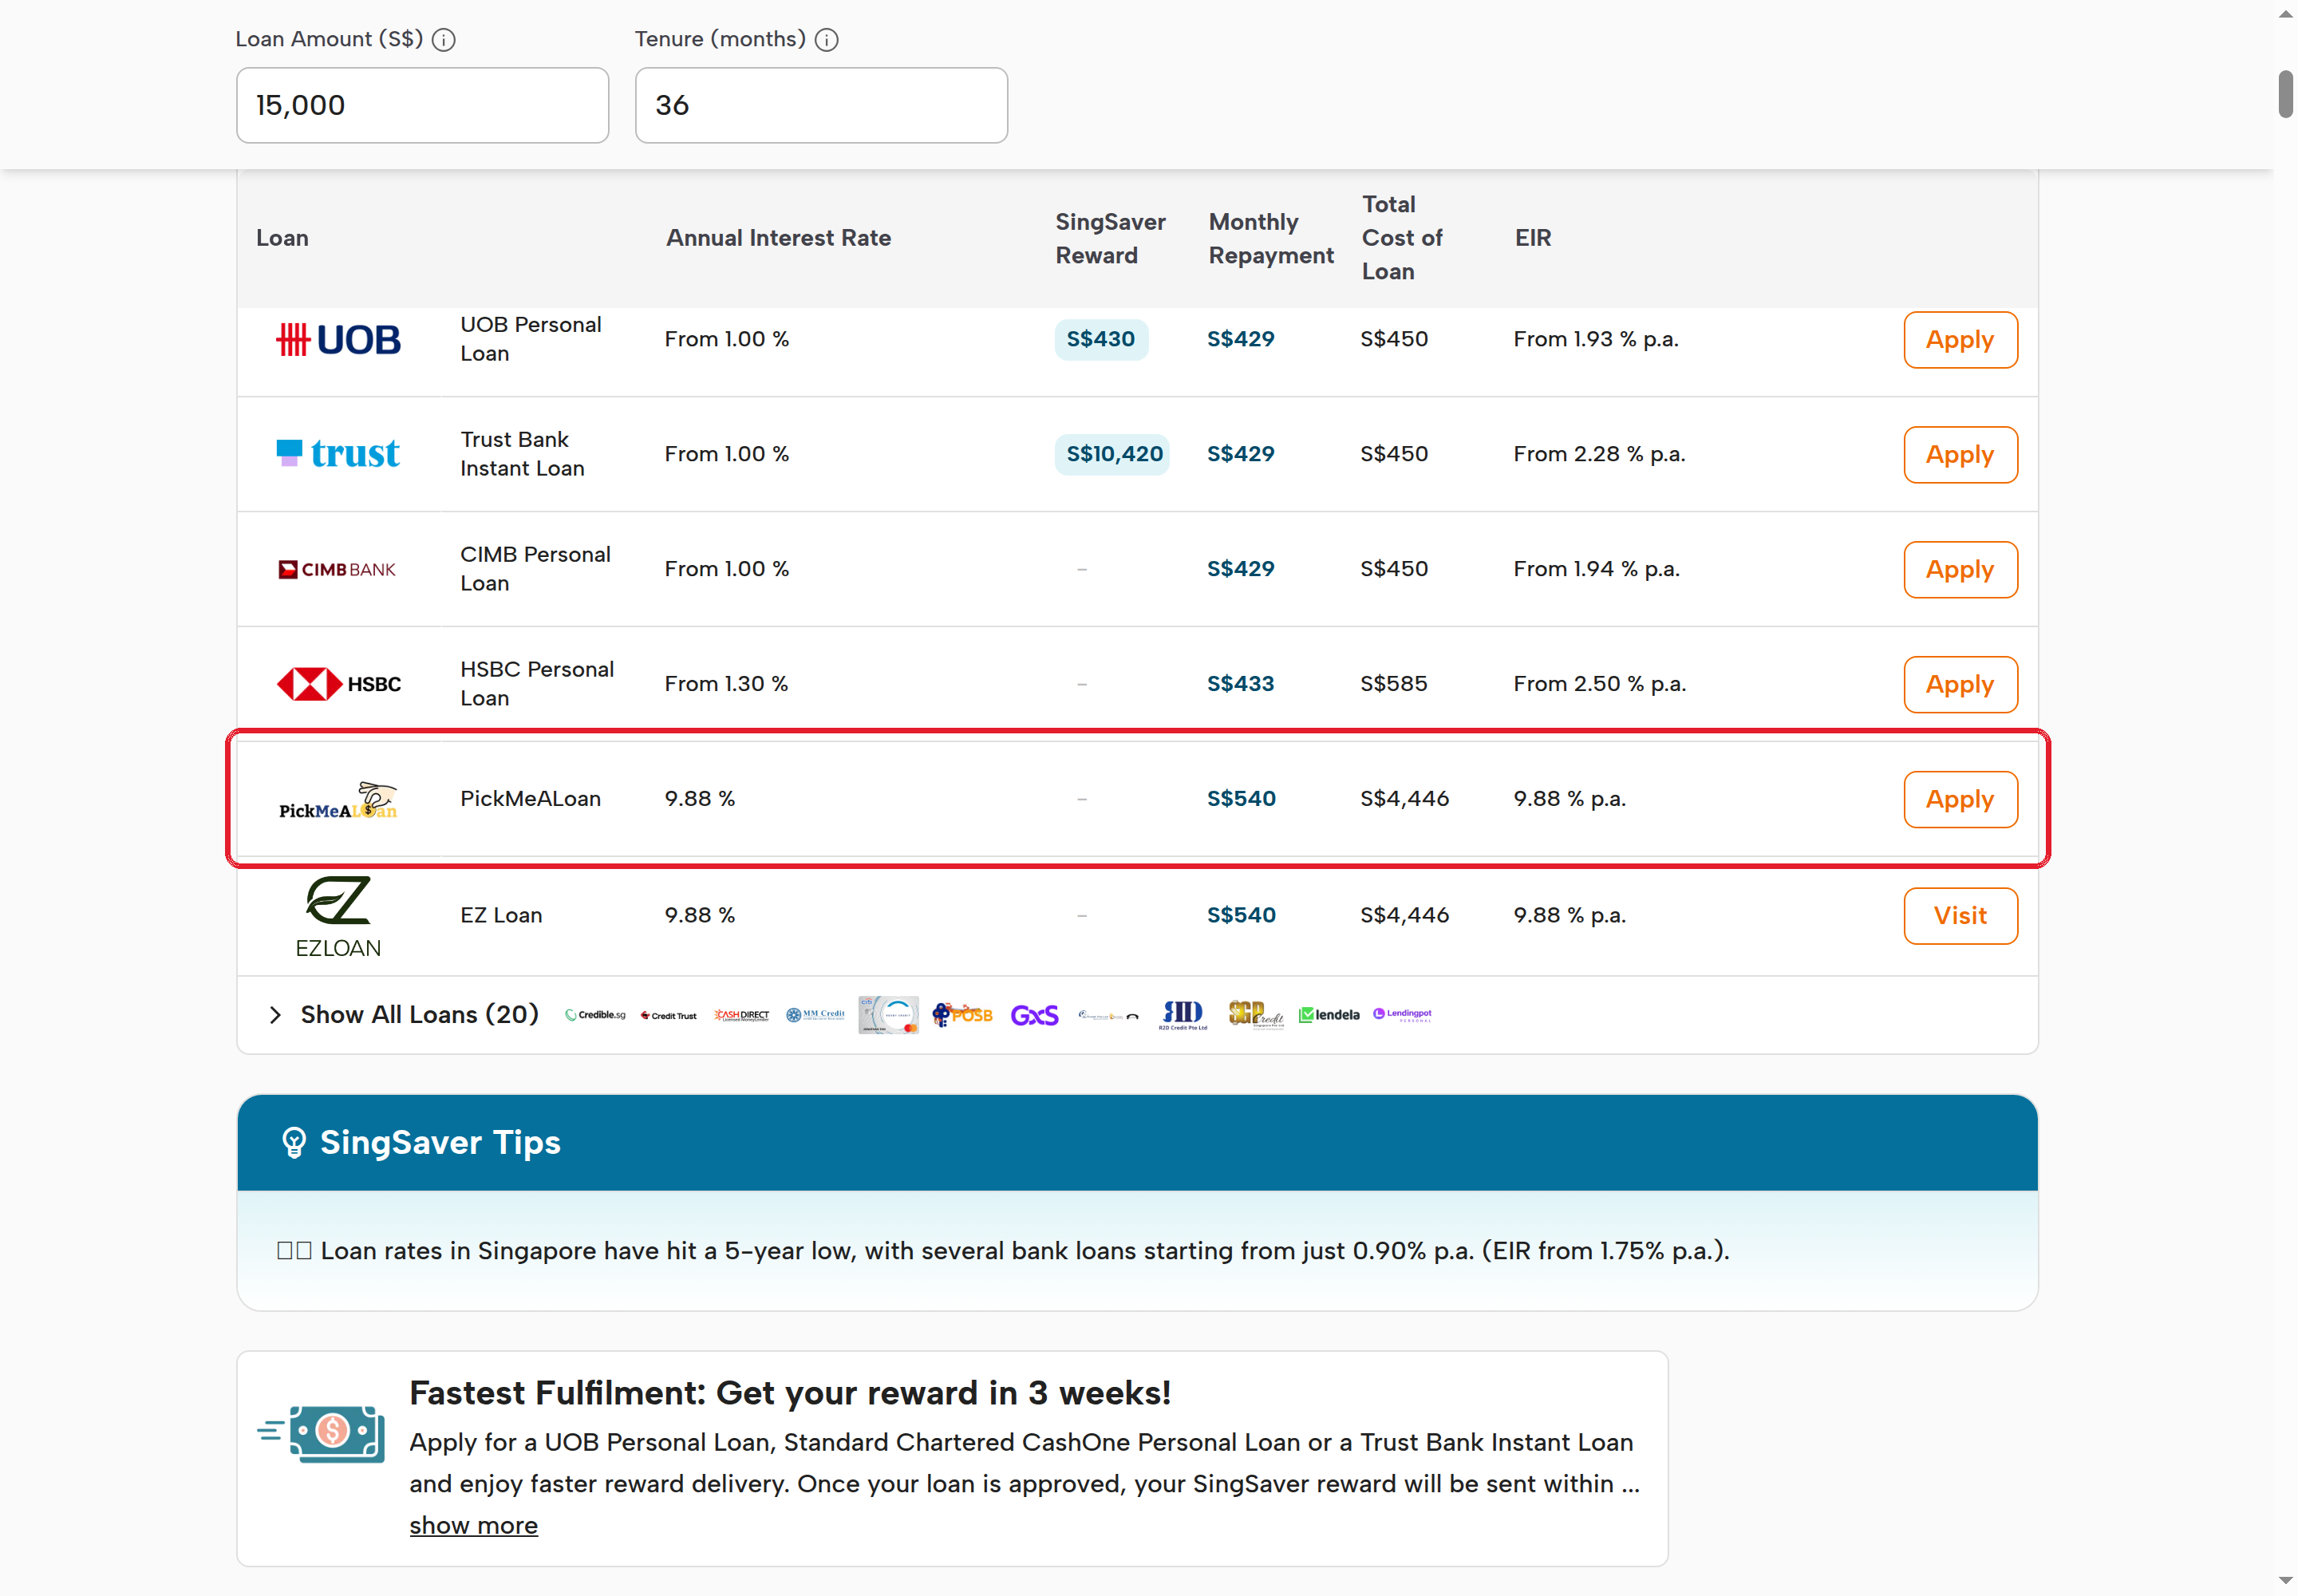
Task: Click 'Show All Loans (20)' text
Action: click(x=419, y=1015)
